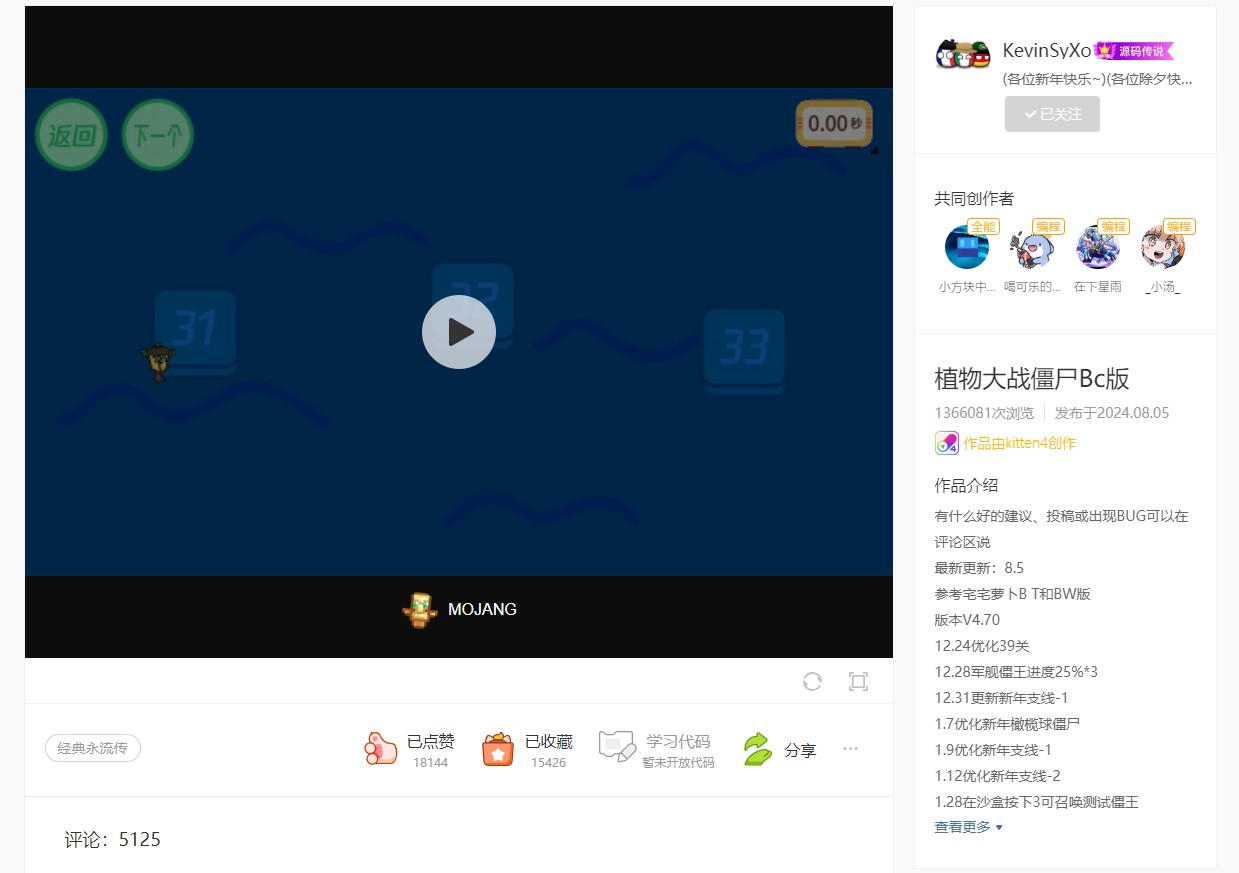Click the line 12.24优化39关
This screenshot has width=1239, height=873.
click(981, 646)
